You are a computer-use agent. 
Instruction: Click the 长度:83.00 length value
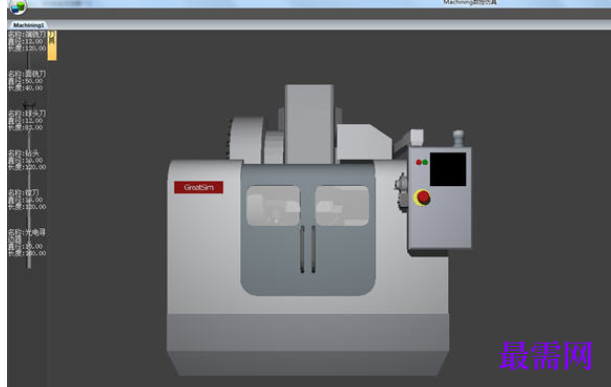[25, 127]
